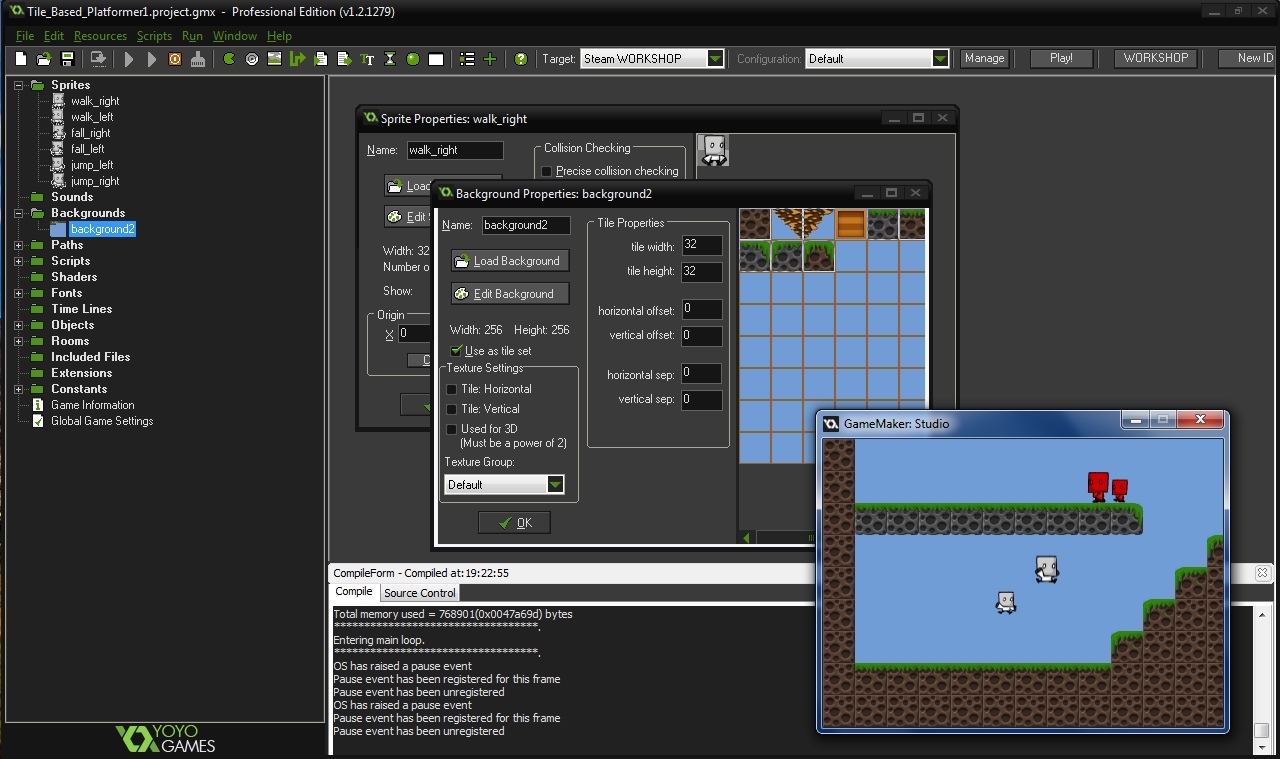Check the 'Used for 3D' option
The width and height of the screenshot is (1280, 759).
pos(452,429)
